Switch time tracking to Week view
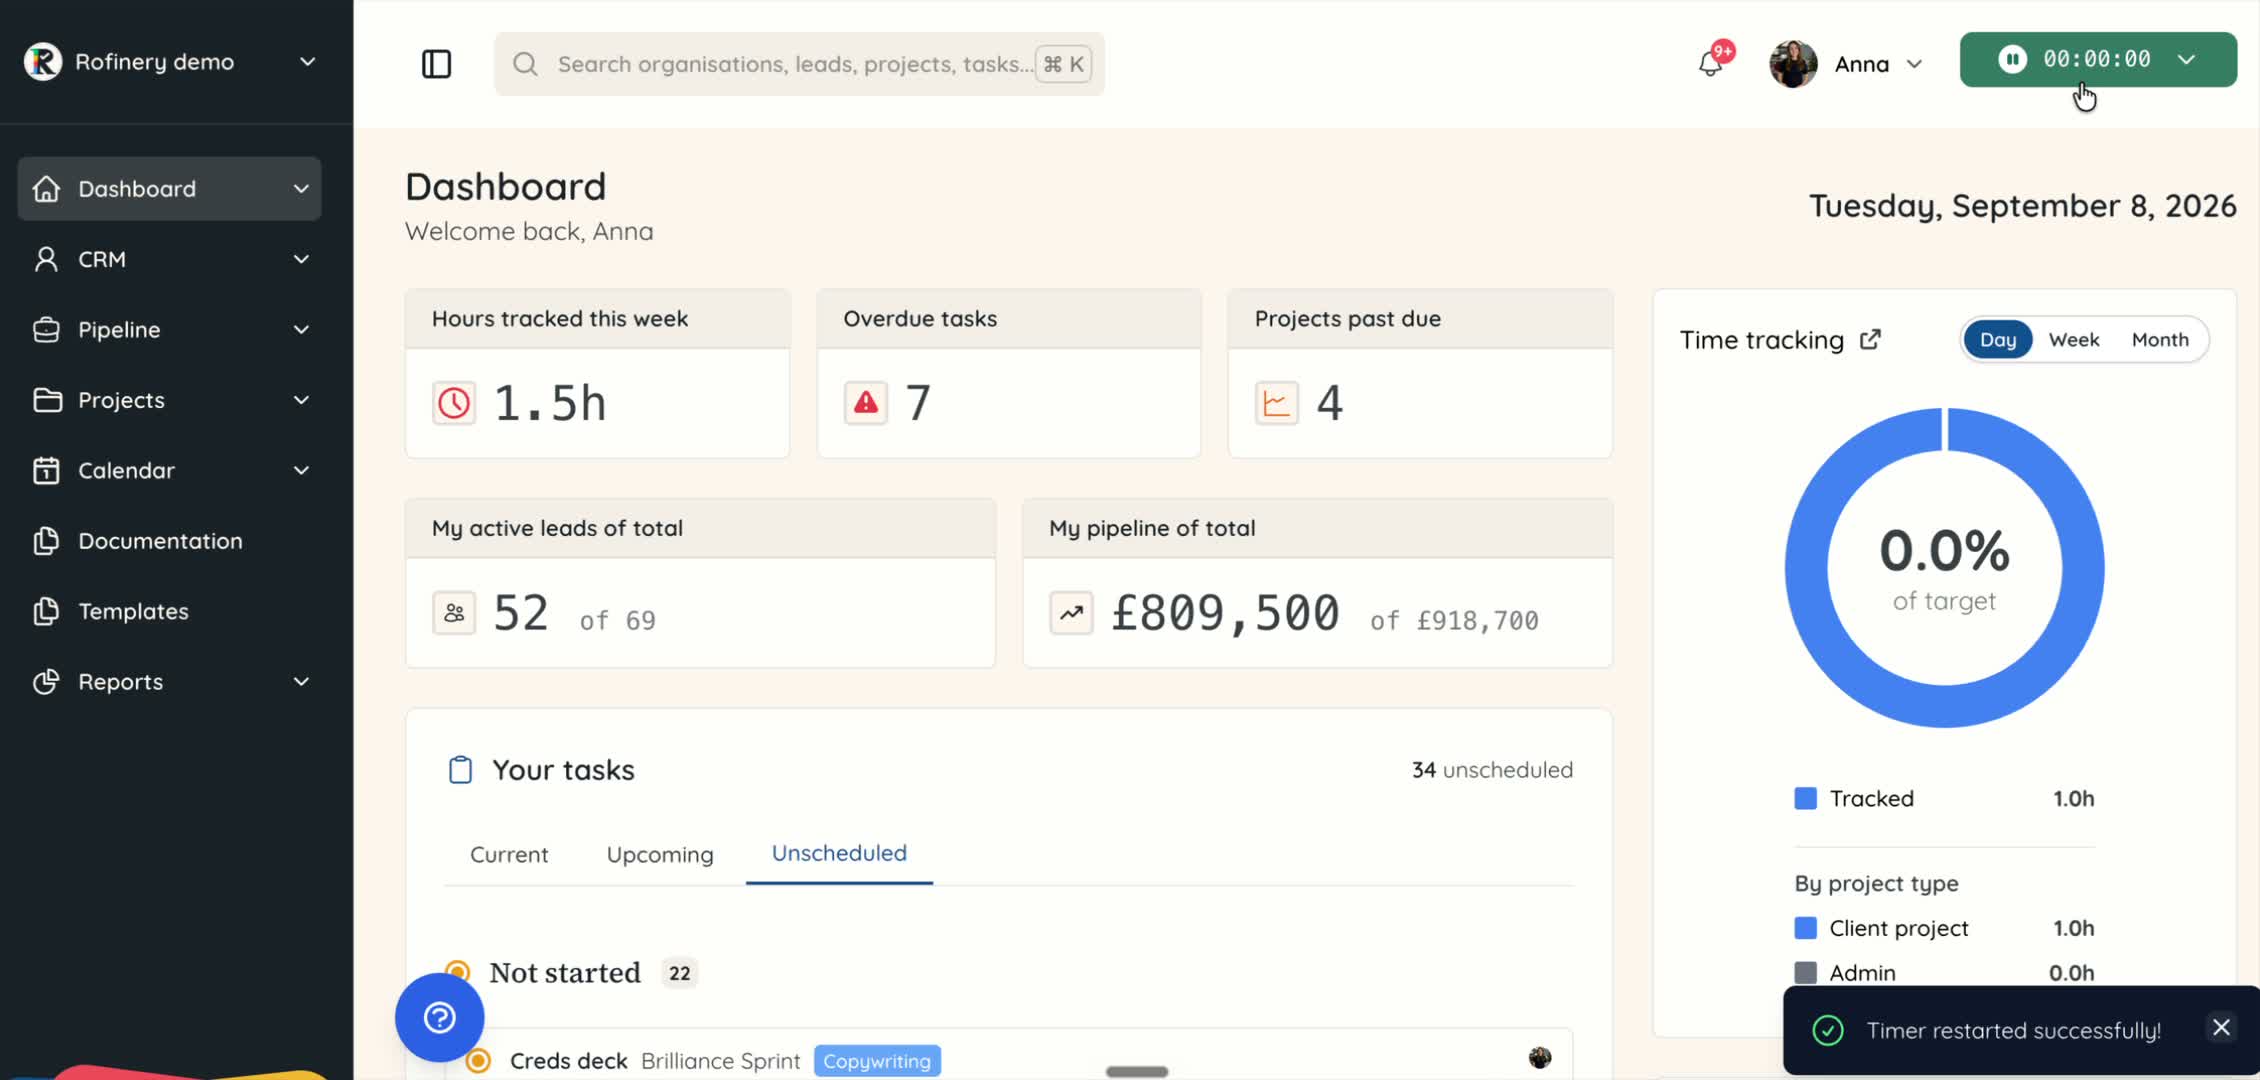 click(x=2074, y=340)
